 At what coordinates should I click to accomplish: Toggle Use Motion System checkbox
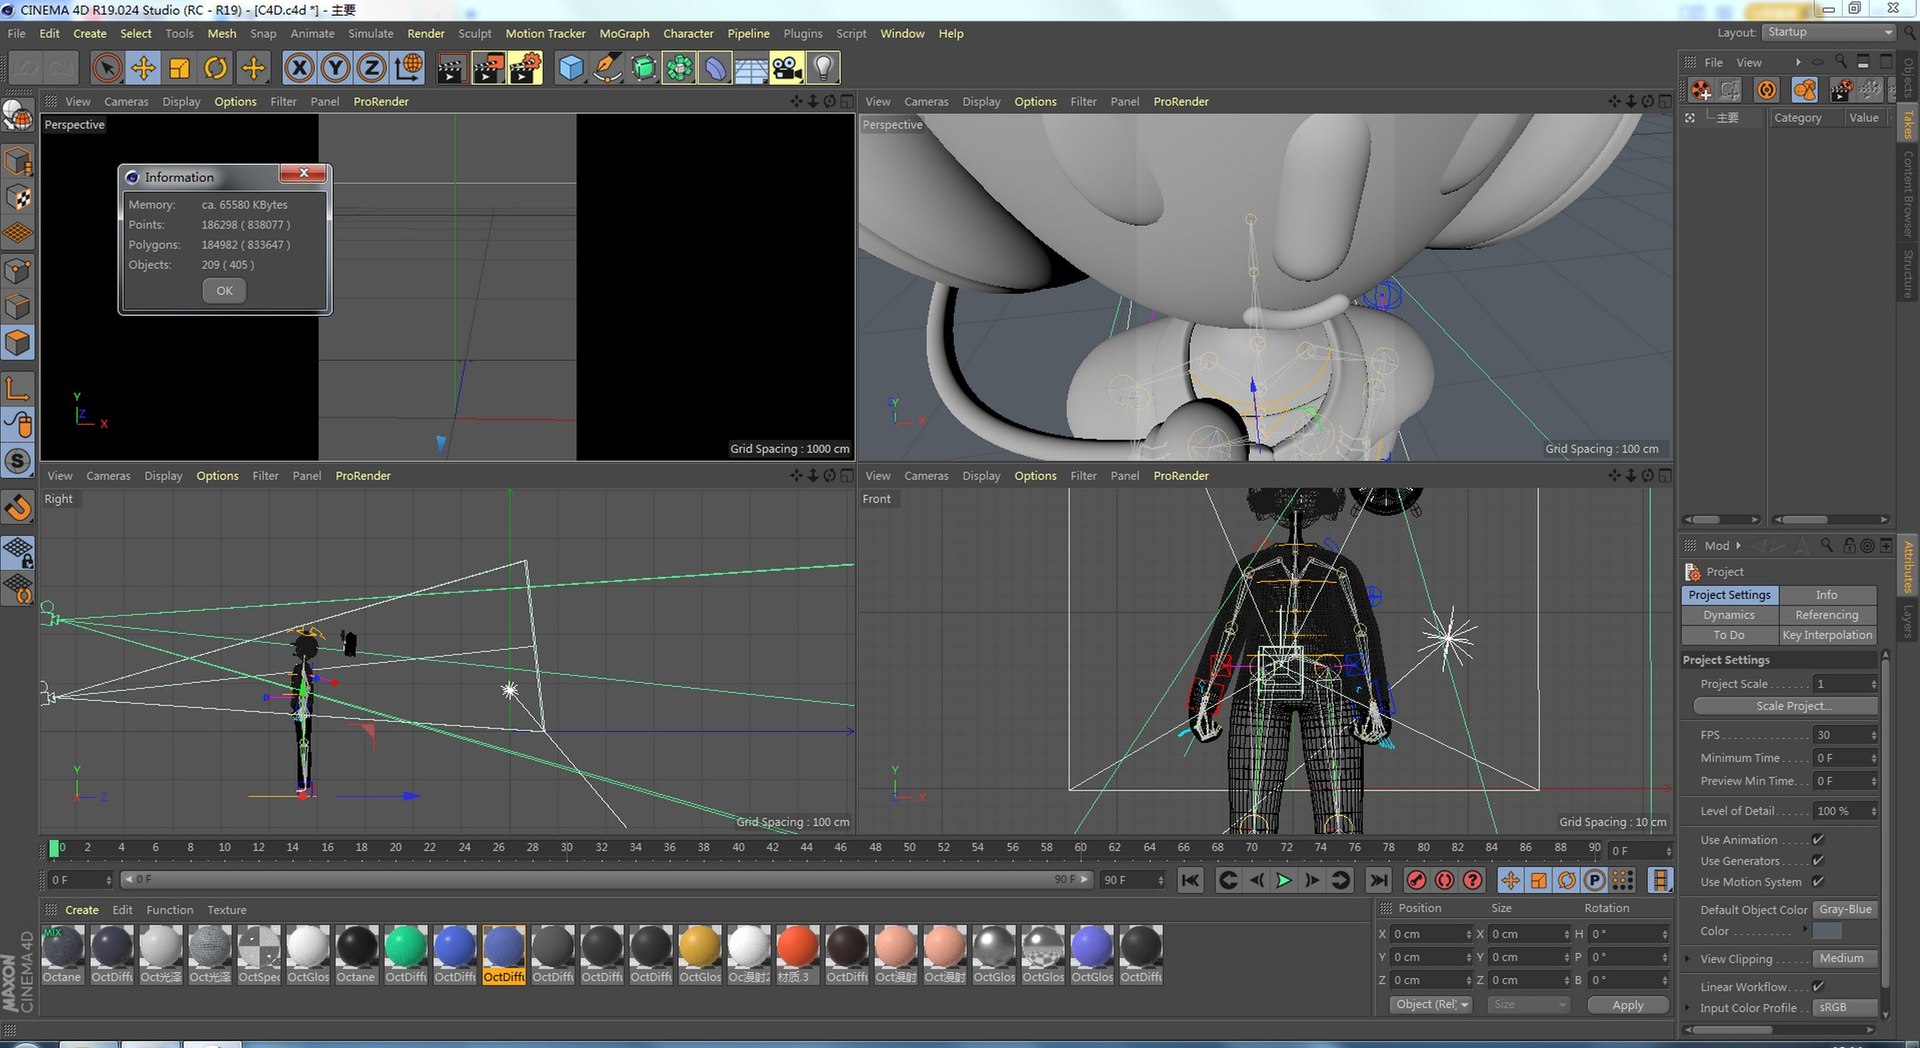pyautogui.click(x=1818, y=882)
